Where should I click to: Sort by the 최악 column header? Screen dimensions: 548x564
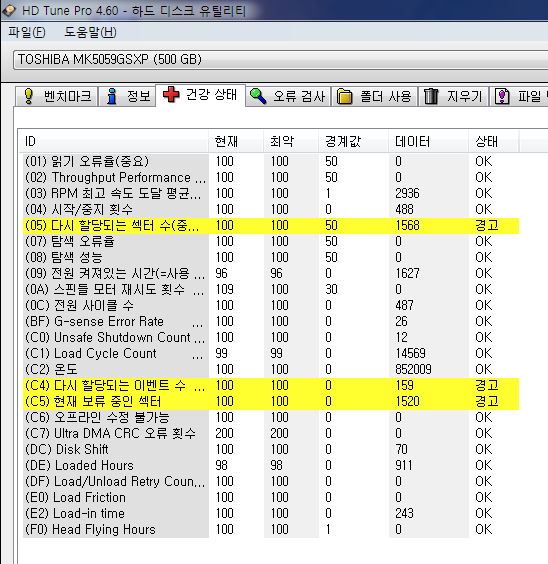point(291,141)
